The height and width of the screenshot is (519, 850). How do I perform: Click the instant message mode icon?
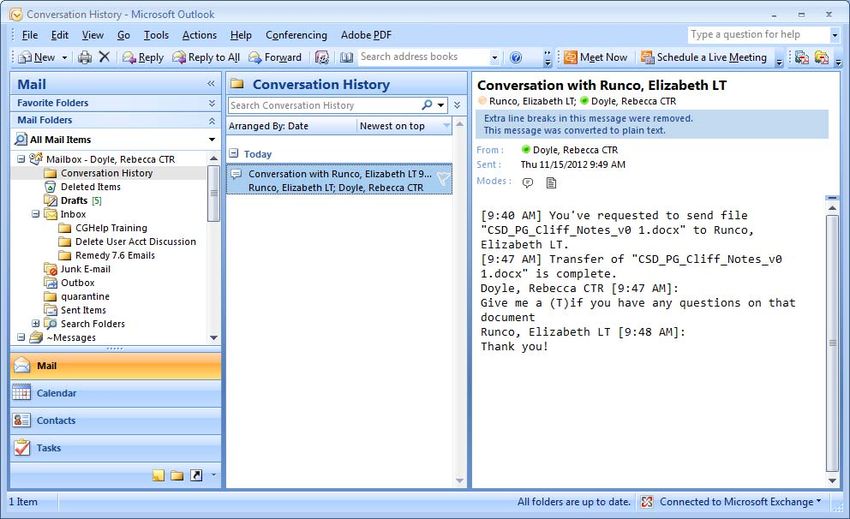pyautogui.click(x=527, y=183)
